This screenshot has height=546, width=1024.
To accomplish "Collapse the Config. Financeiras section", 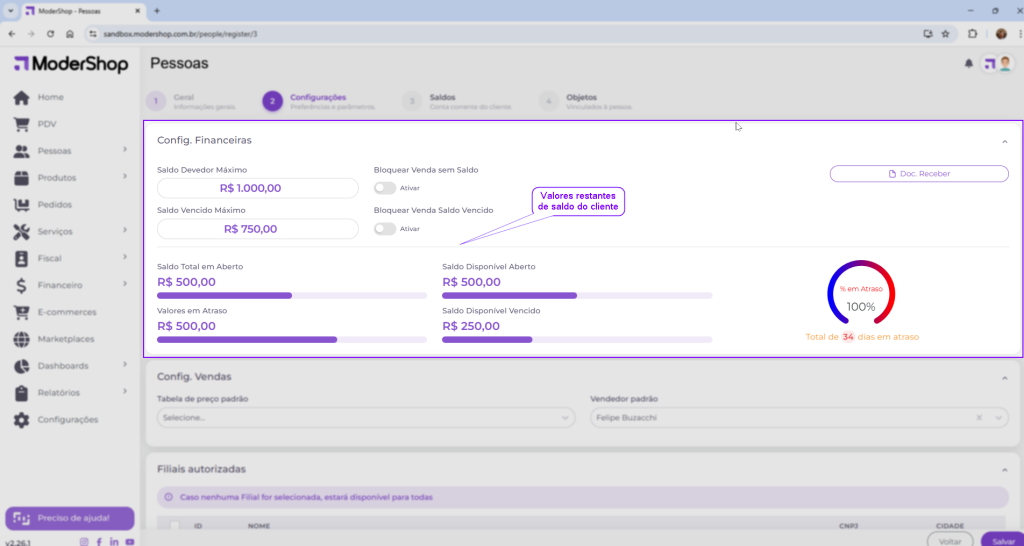I will (1004, 141).
